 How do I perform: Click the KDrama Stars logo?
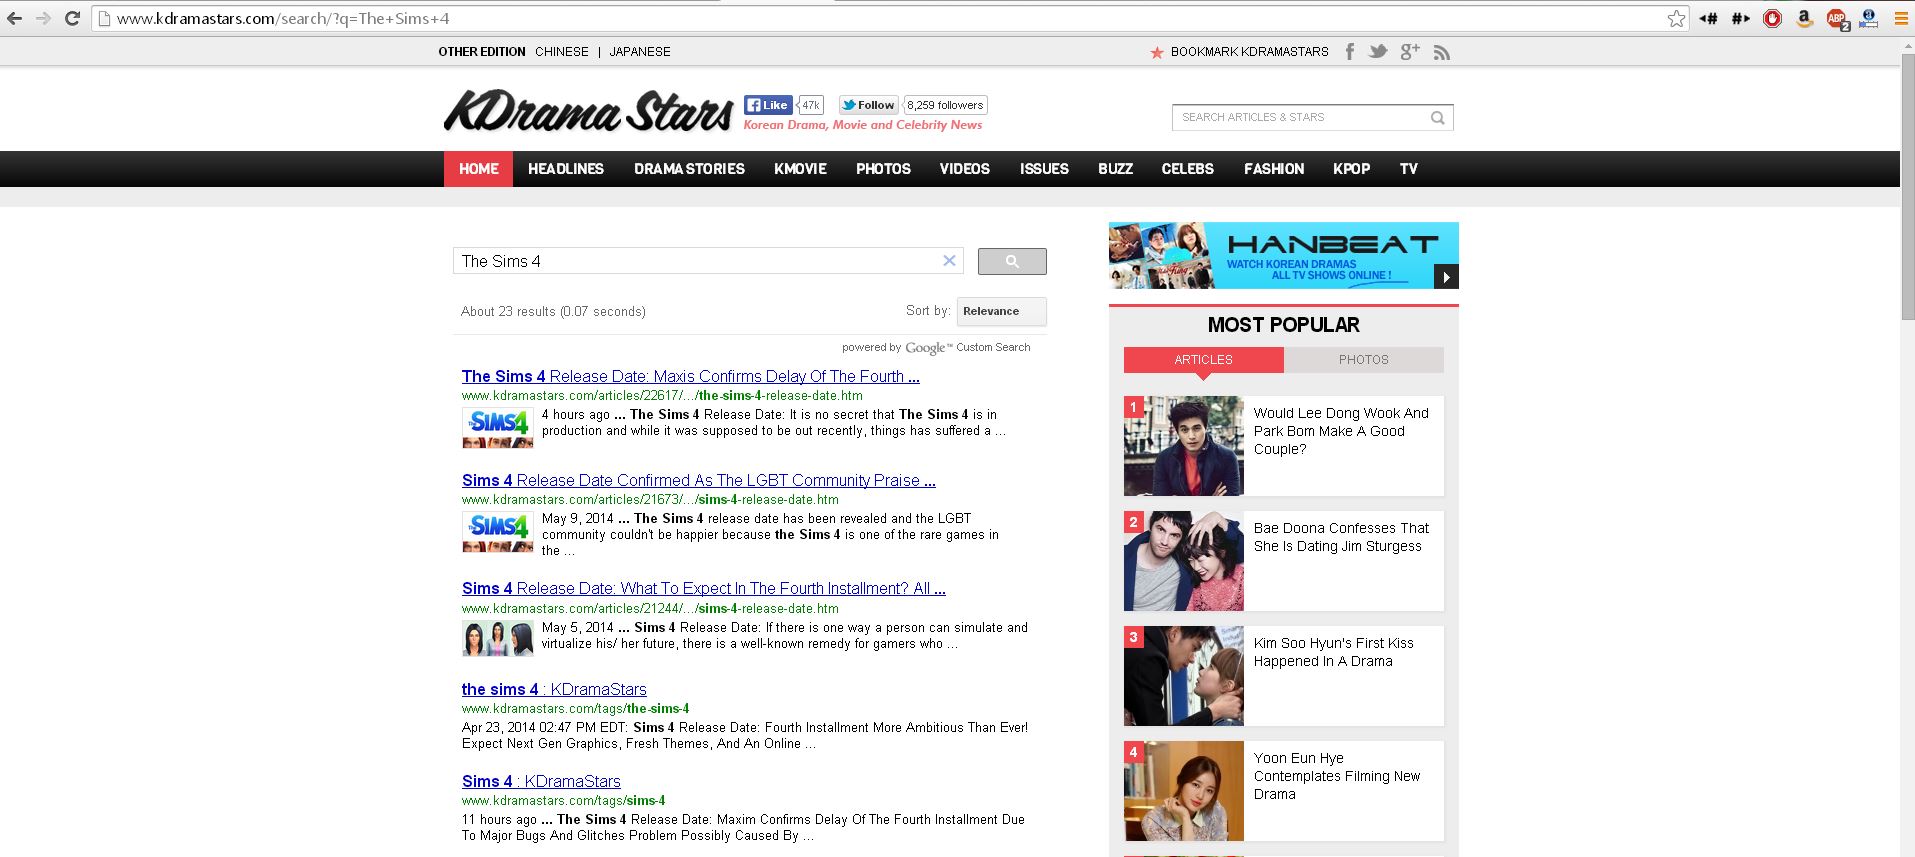pos(588,112)
